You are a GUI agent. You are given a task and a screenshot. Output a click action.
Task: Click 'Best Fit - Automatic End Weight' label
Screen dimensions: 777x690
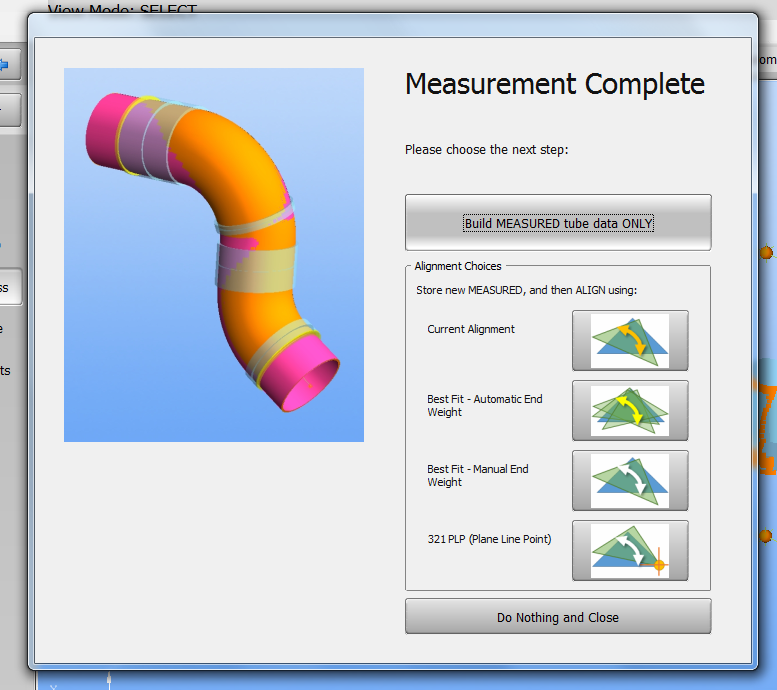(484, 405)
